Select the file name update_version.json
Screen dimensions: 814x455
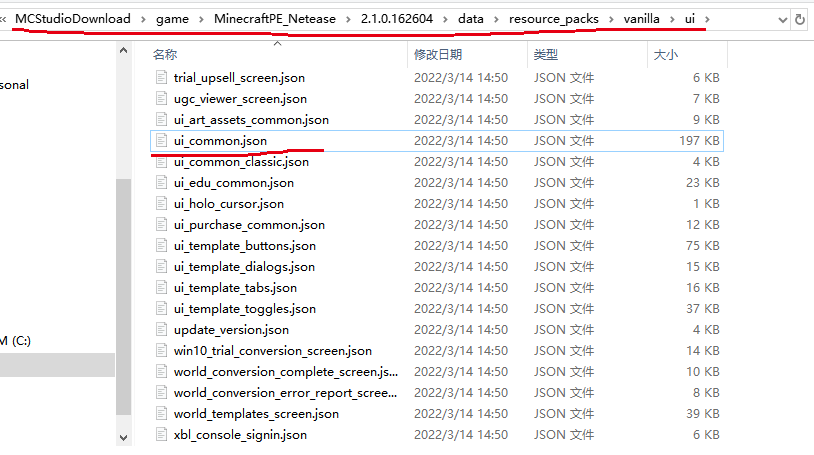[232, 330]
